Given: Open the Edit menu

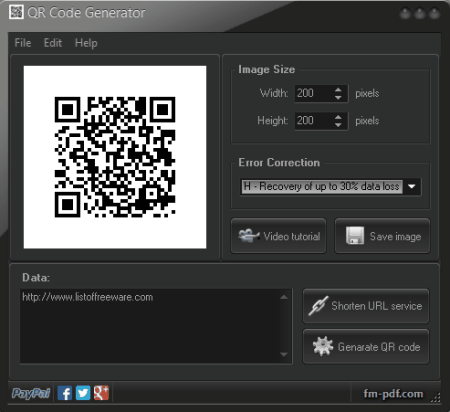Looking at the screenshot, I should (53, 43).
